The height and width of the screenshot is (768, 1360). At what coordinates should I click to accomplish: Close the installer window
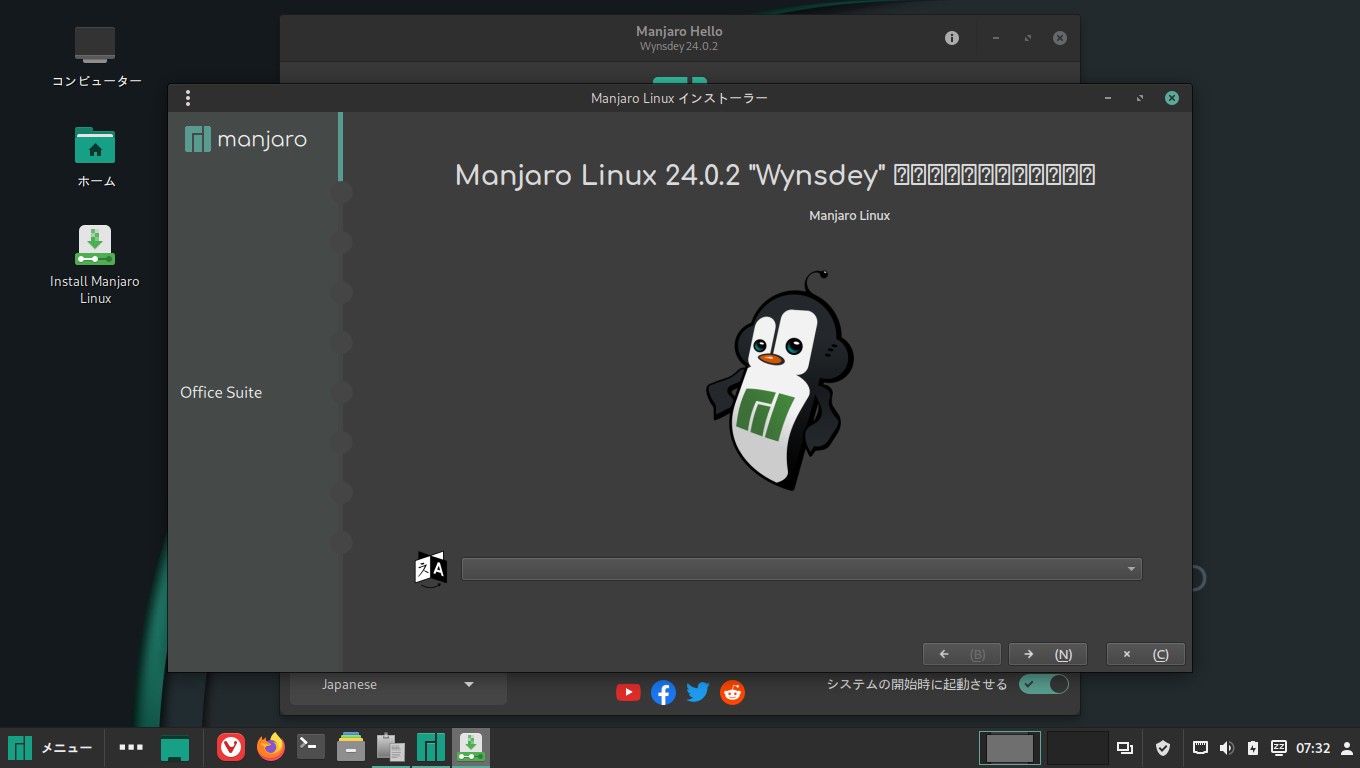pyautogui.click(x=1172, y=98)
